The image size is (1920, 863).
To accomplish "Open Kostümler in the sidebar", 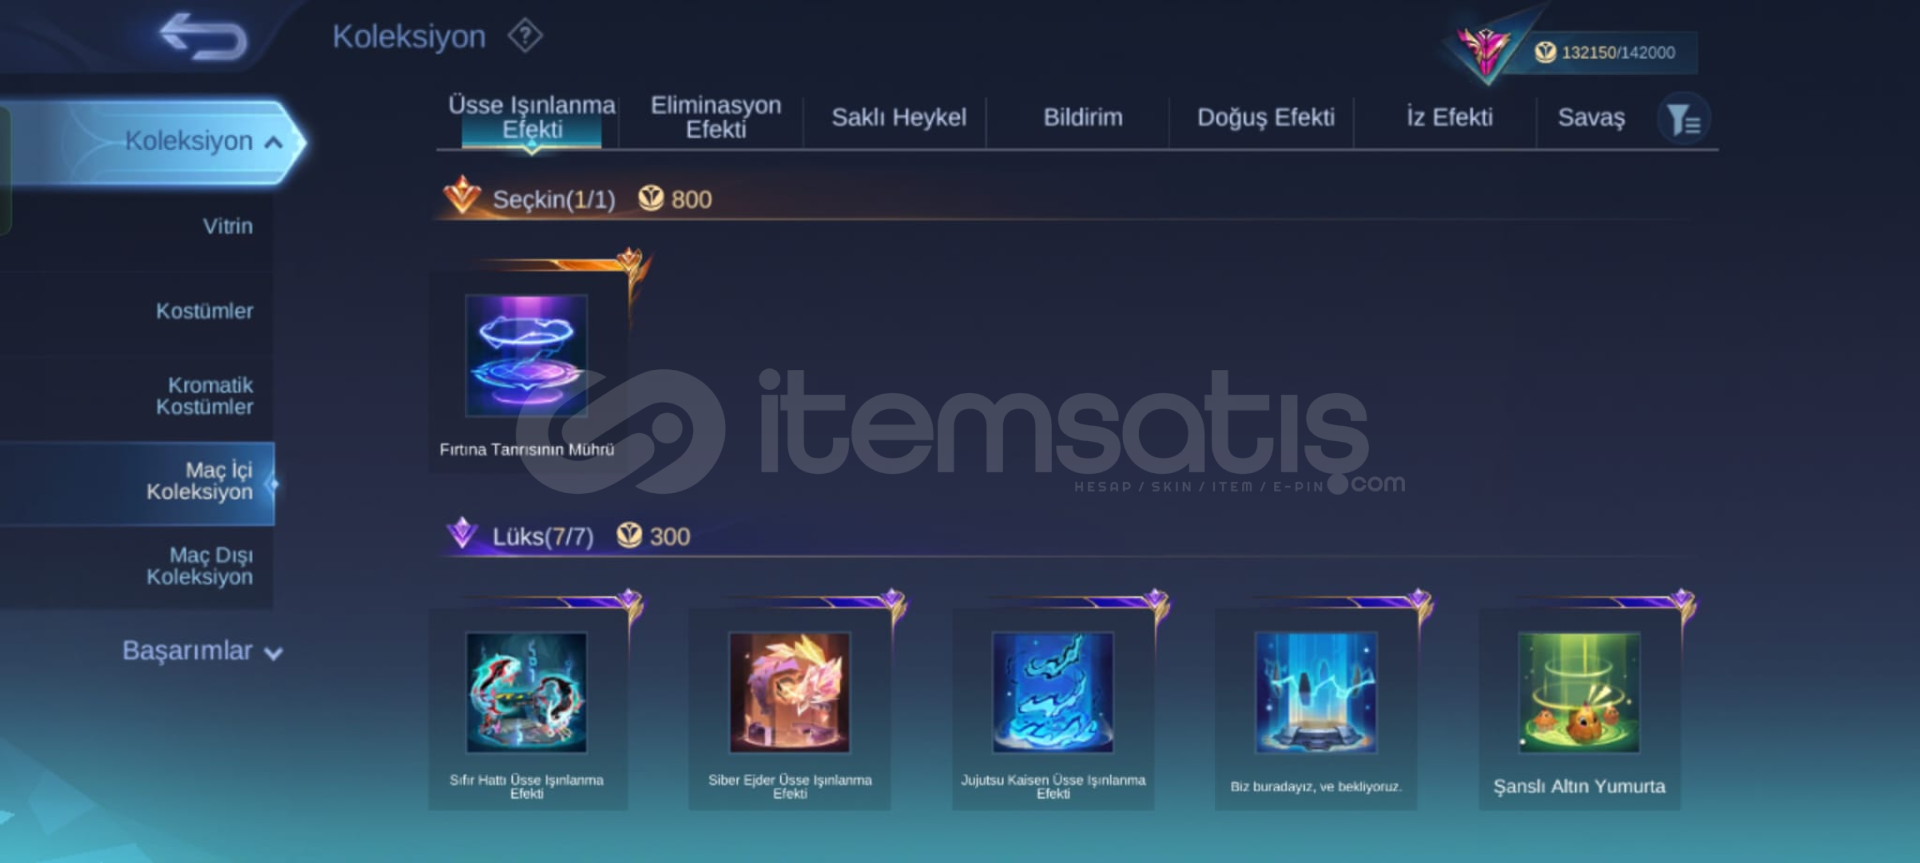I will [x=204, y=311].
